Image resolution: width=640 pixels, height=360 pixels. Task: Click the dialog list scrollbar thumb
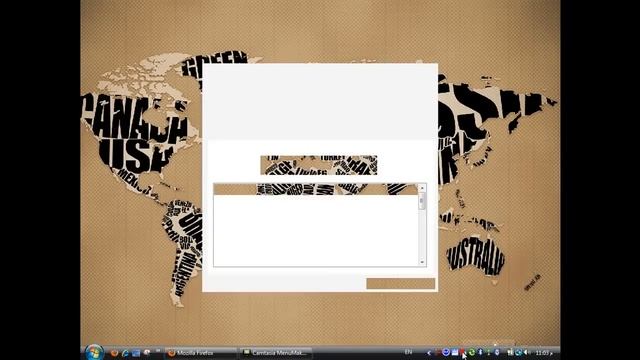click(422, 201)
